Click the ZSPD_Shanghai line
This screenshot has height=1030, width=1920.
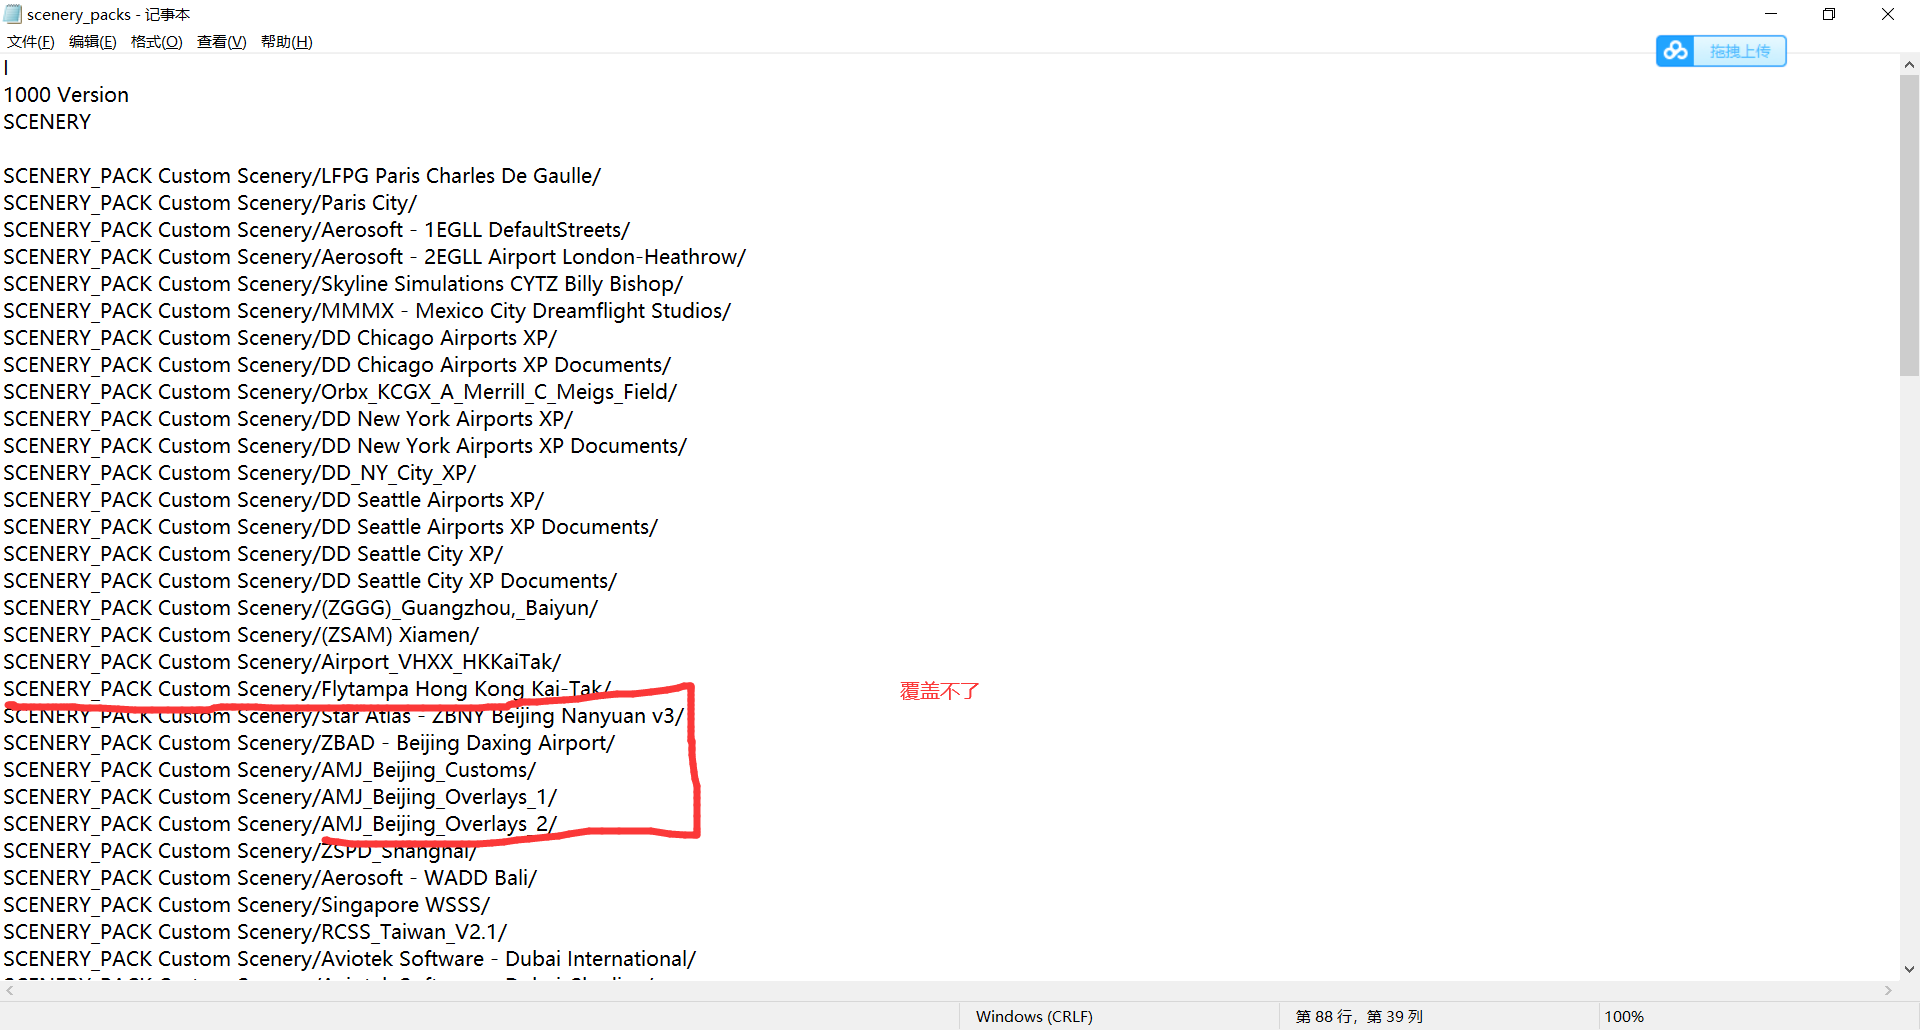click(x=240, y=851)
